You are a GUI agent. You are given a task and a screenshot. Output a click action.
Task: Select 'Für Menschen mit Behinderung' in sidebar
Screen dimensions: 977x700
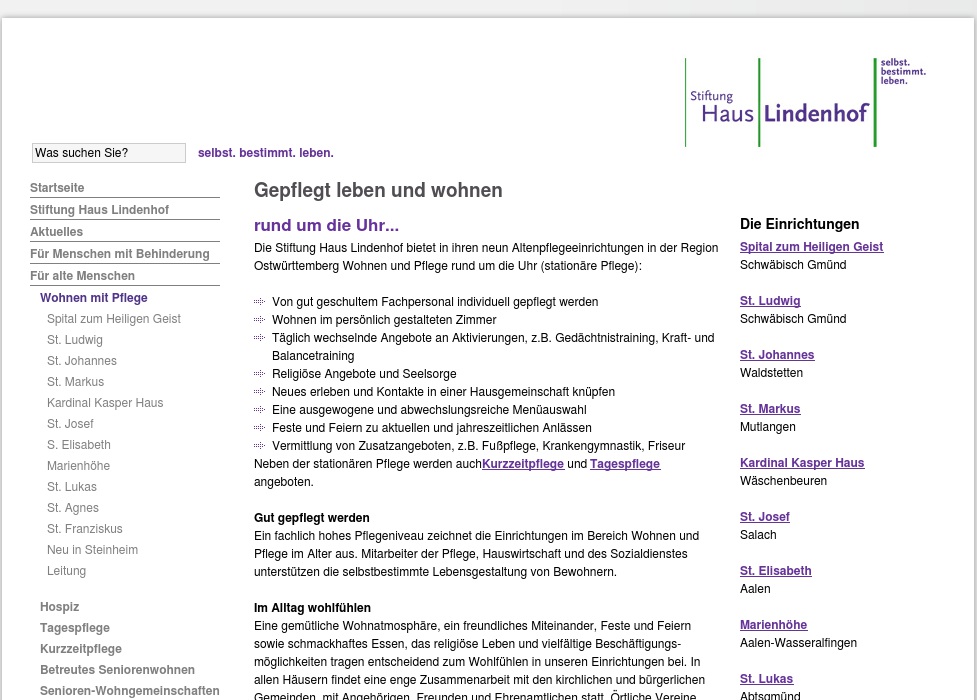[120, 253]
